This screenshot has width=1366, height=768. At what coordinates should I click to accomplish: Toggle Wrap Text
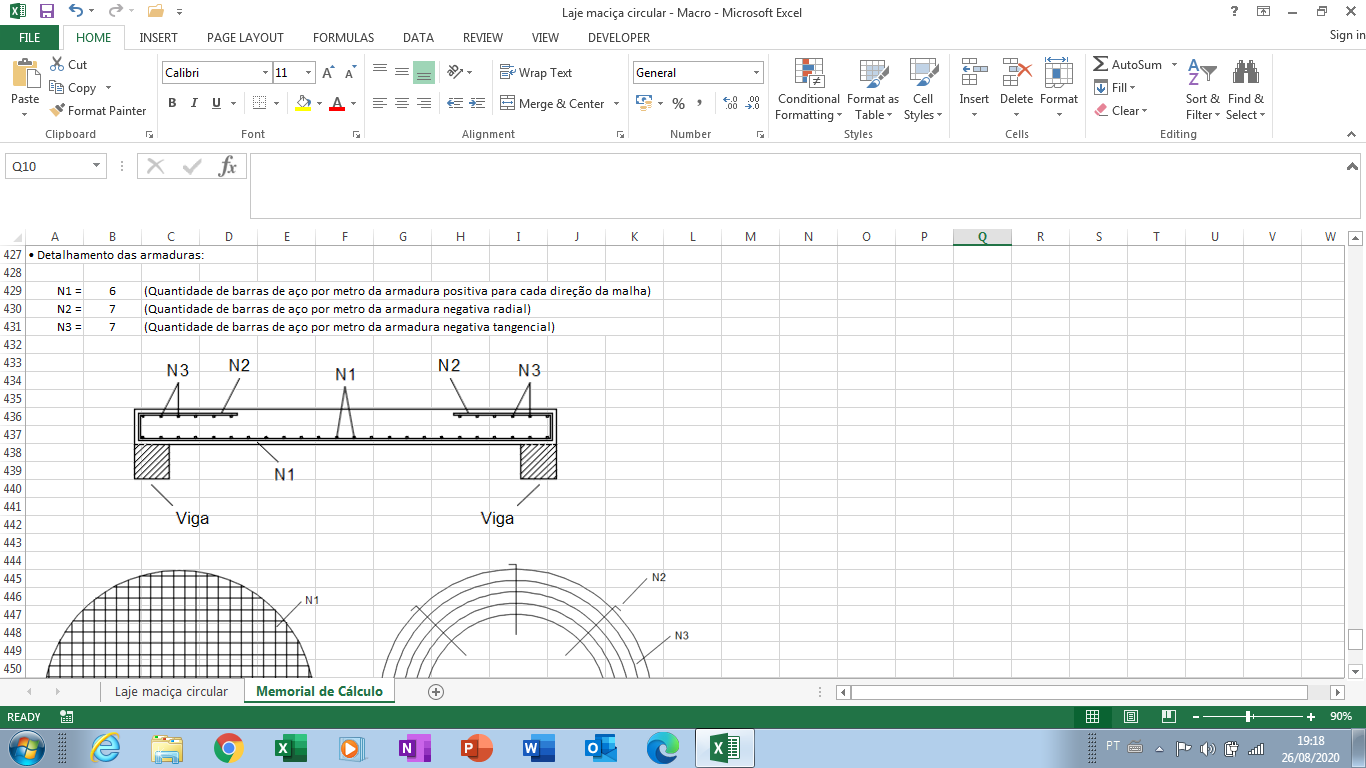click(536, 73)
